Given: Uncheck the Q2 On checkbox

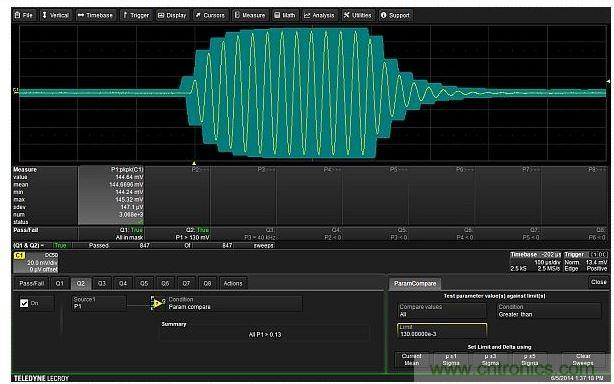Looking at the screenshot, I should 24,303.
